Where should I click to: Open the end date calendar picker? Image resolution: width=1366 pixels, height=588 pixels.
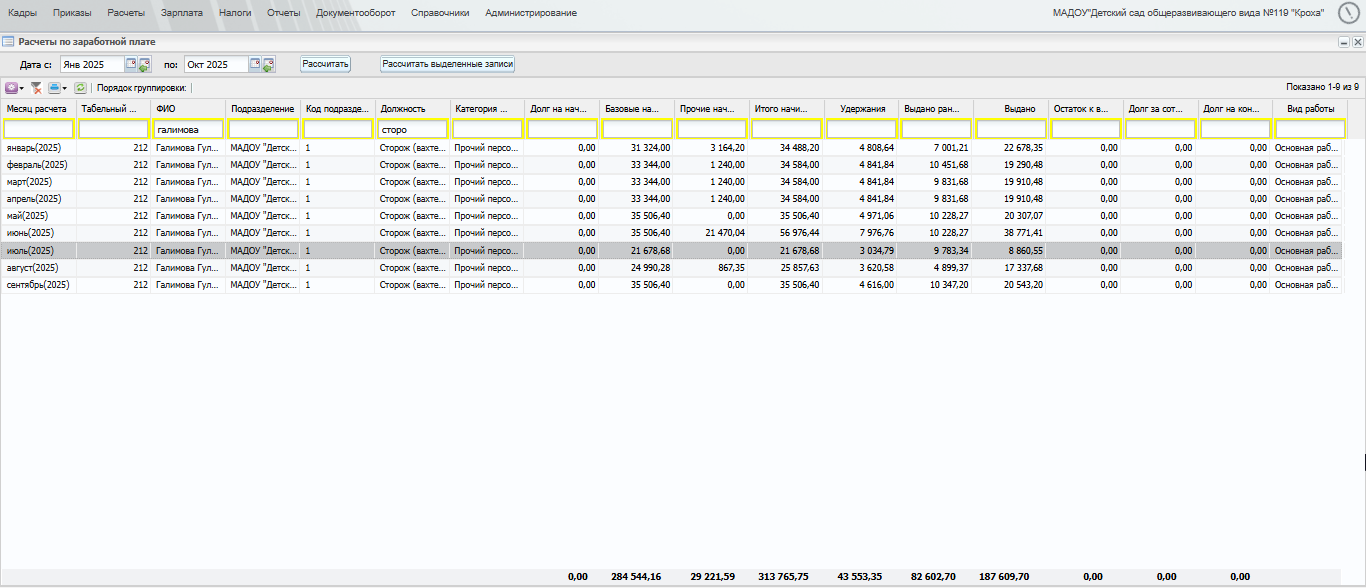[256, 64]
